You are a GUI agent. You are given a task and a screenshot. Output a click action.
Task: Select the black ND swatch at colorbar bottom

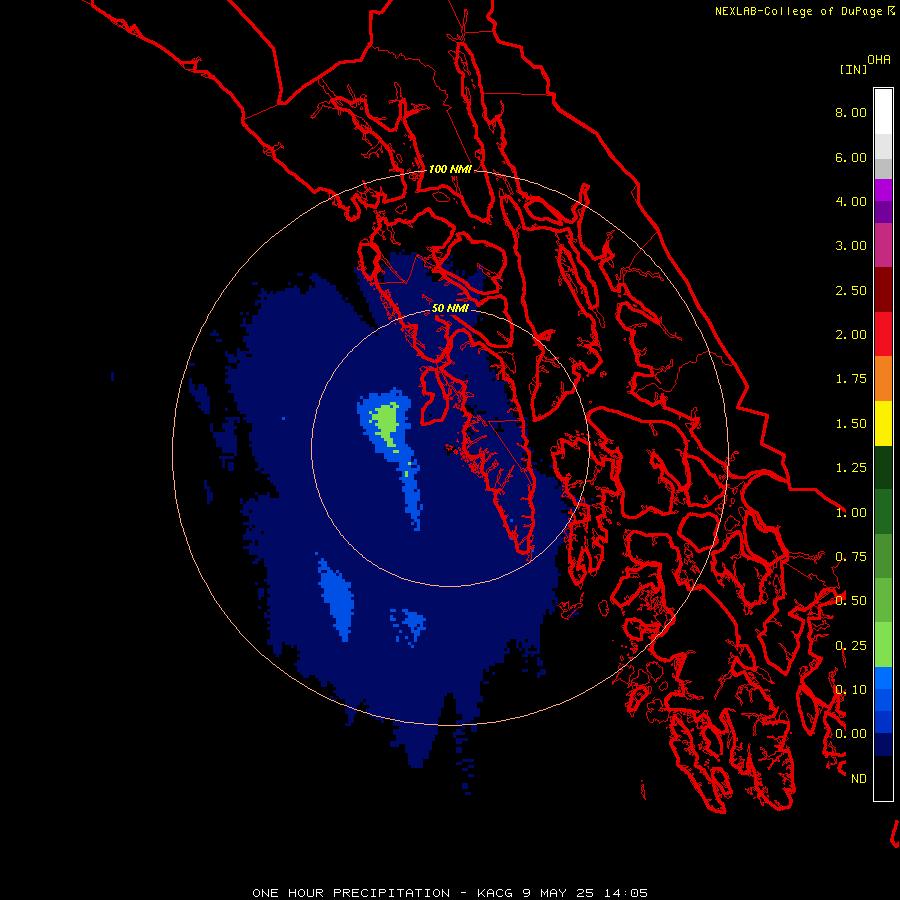[x=883, y=778]
